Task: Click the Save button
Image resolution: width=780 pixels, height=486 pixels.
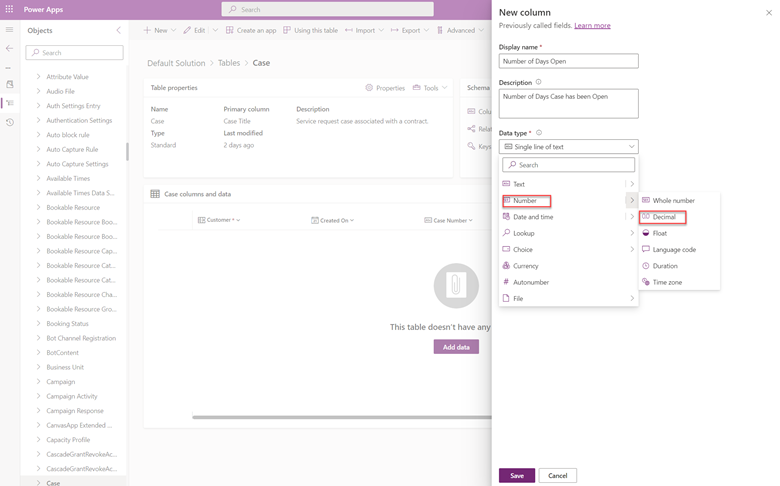Action: [x=516, y=475]
